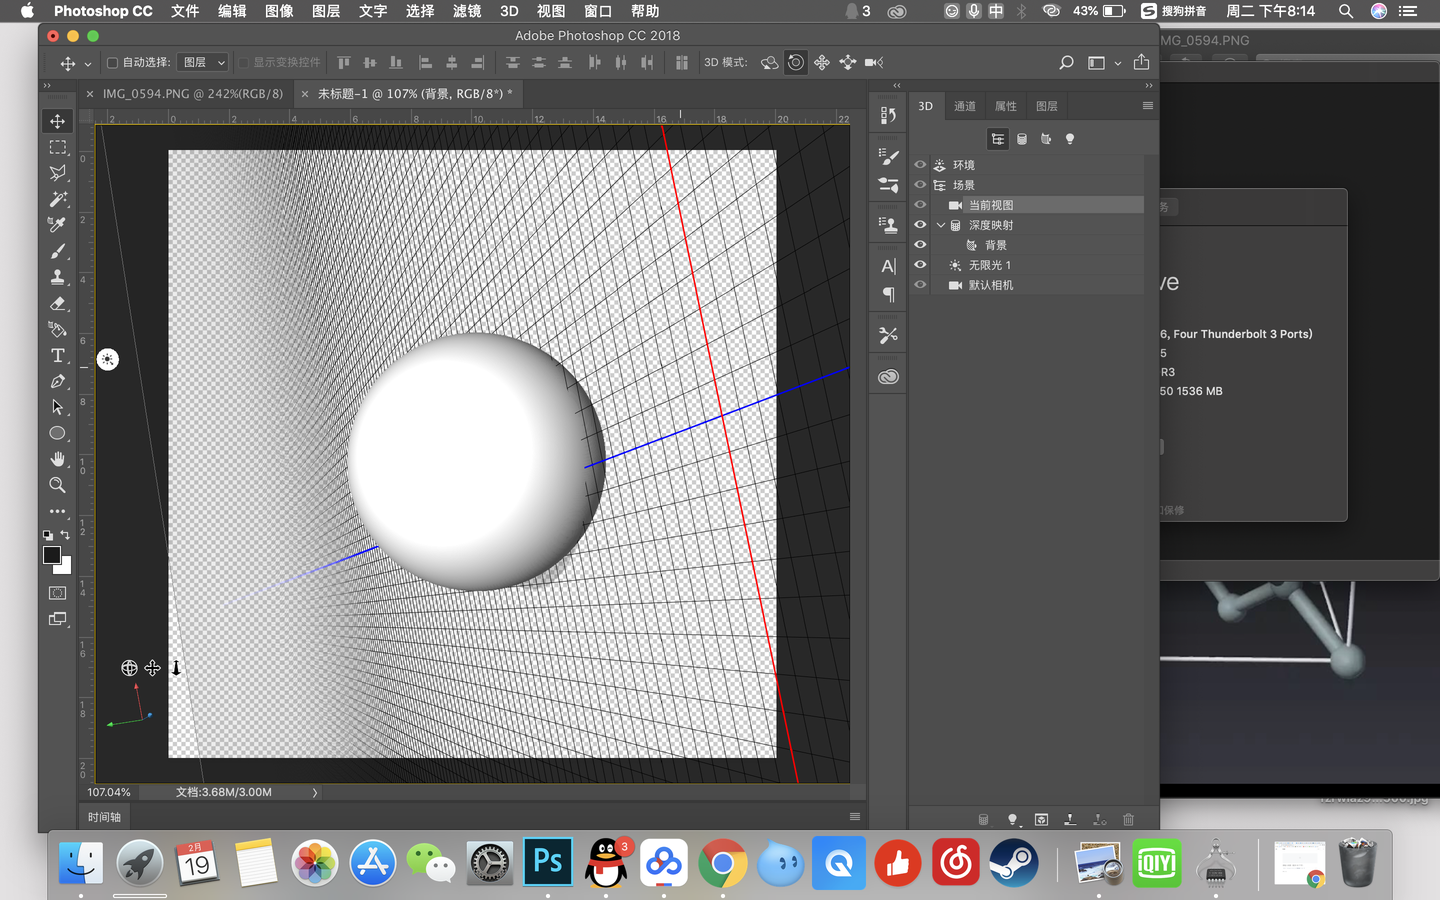This screenshot has width=1440, height=900.
Task: Select the Type tool
Action: [x=58, y=355]
